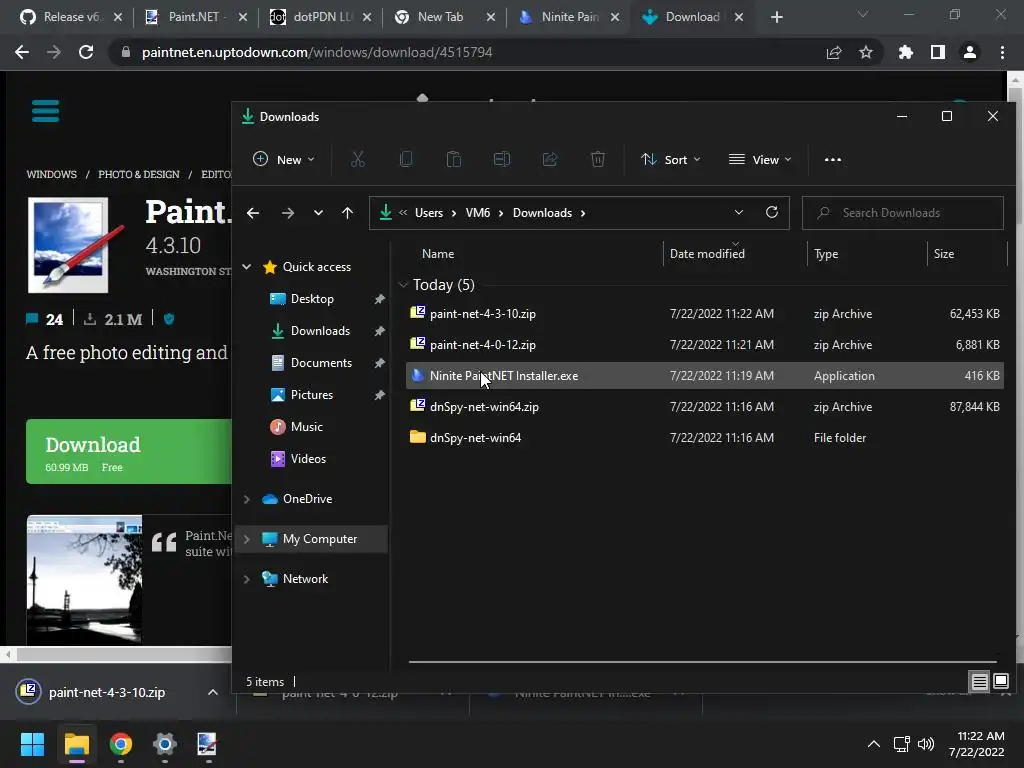Expand the OneDrive tree node

click(x=247, y=499)
